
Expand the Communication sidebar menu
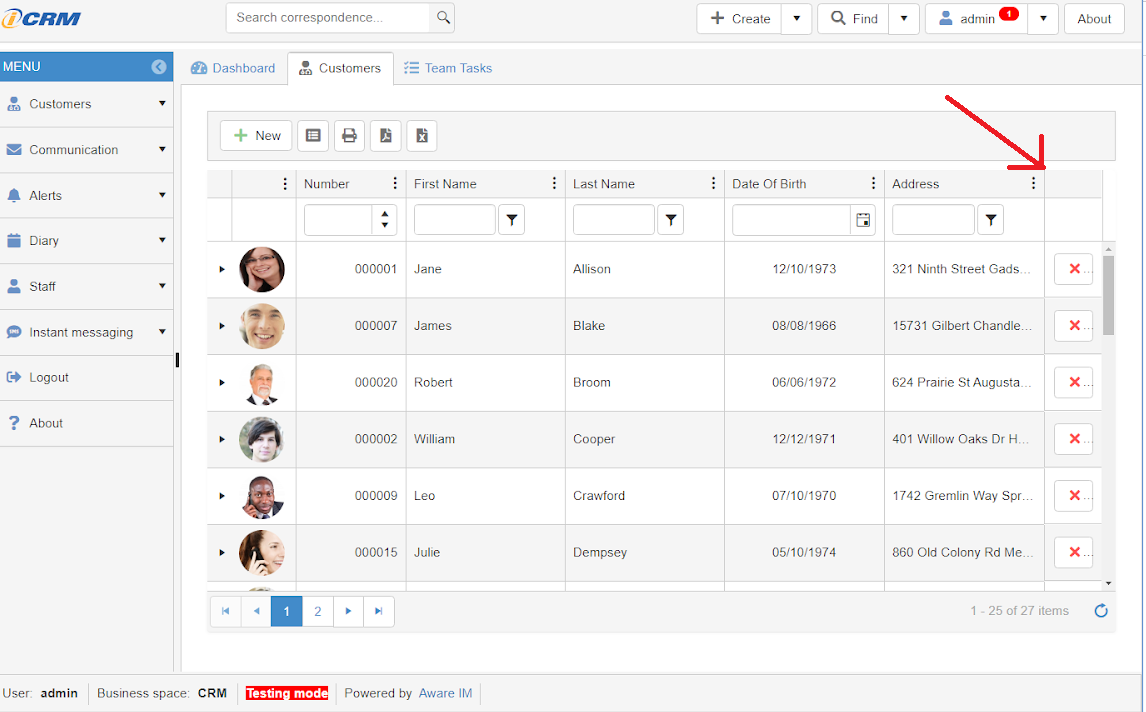(x=86, y=150)
